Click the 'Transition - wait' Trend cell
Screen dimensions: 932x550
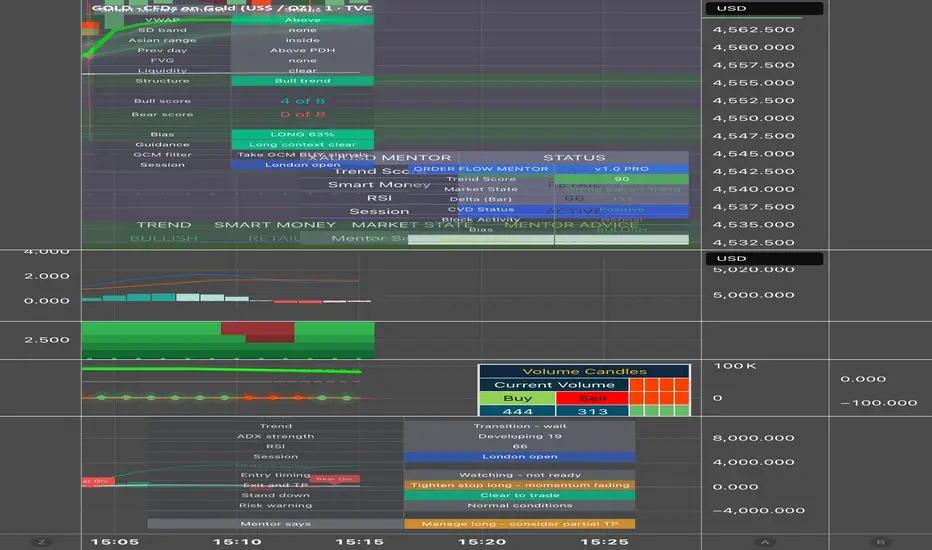click(519, 426)
